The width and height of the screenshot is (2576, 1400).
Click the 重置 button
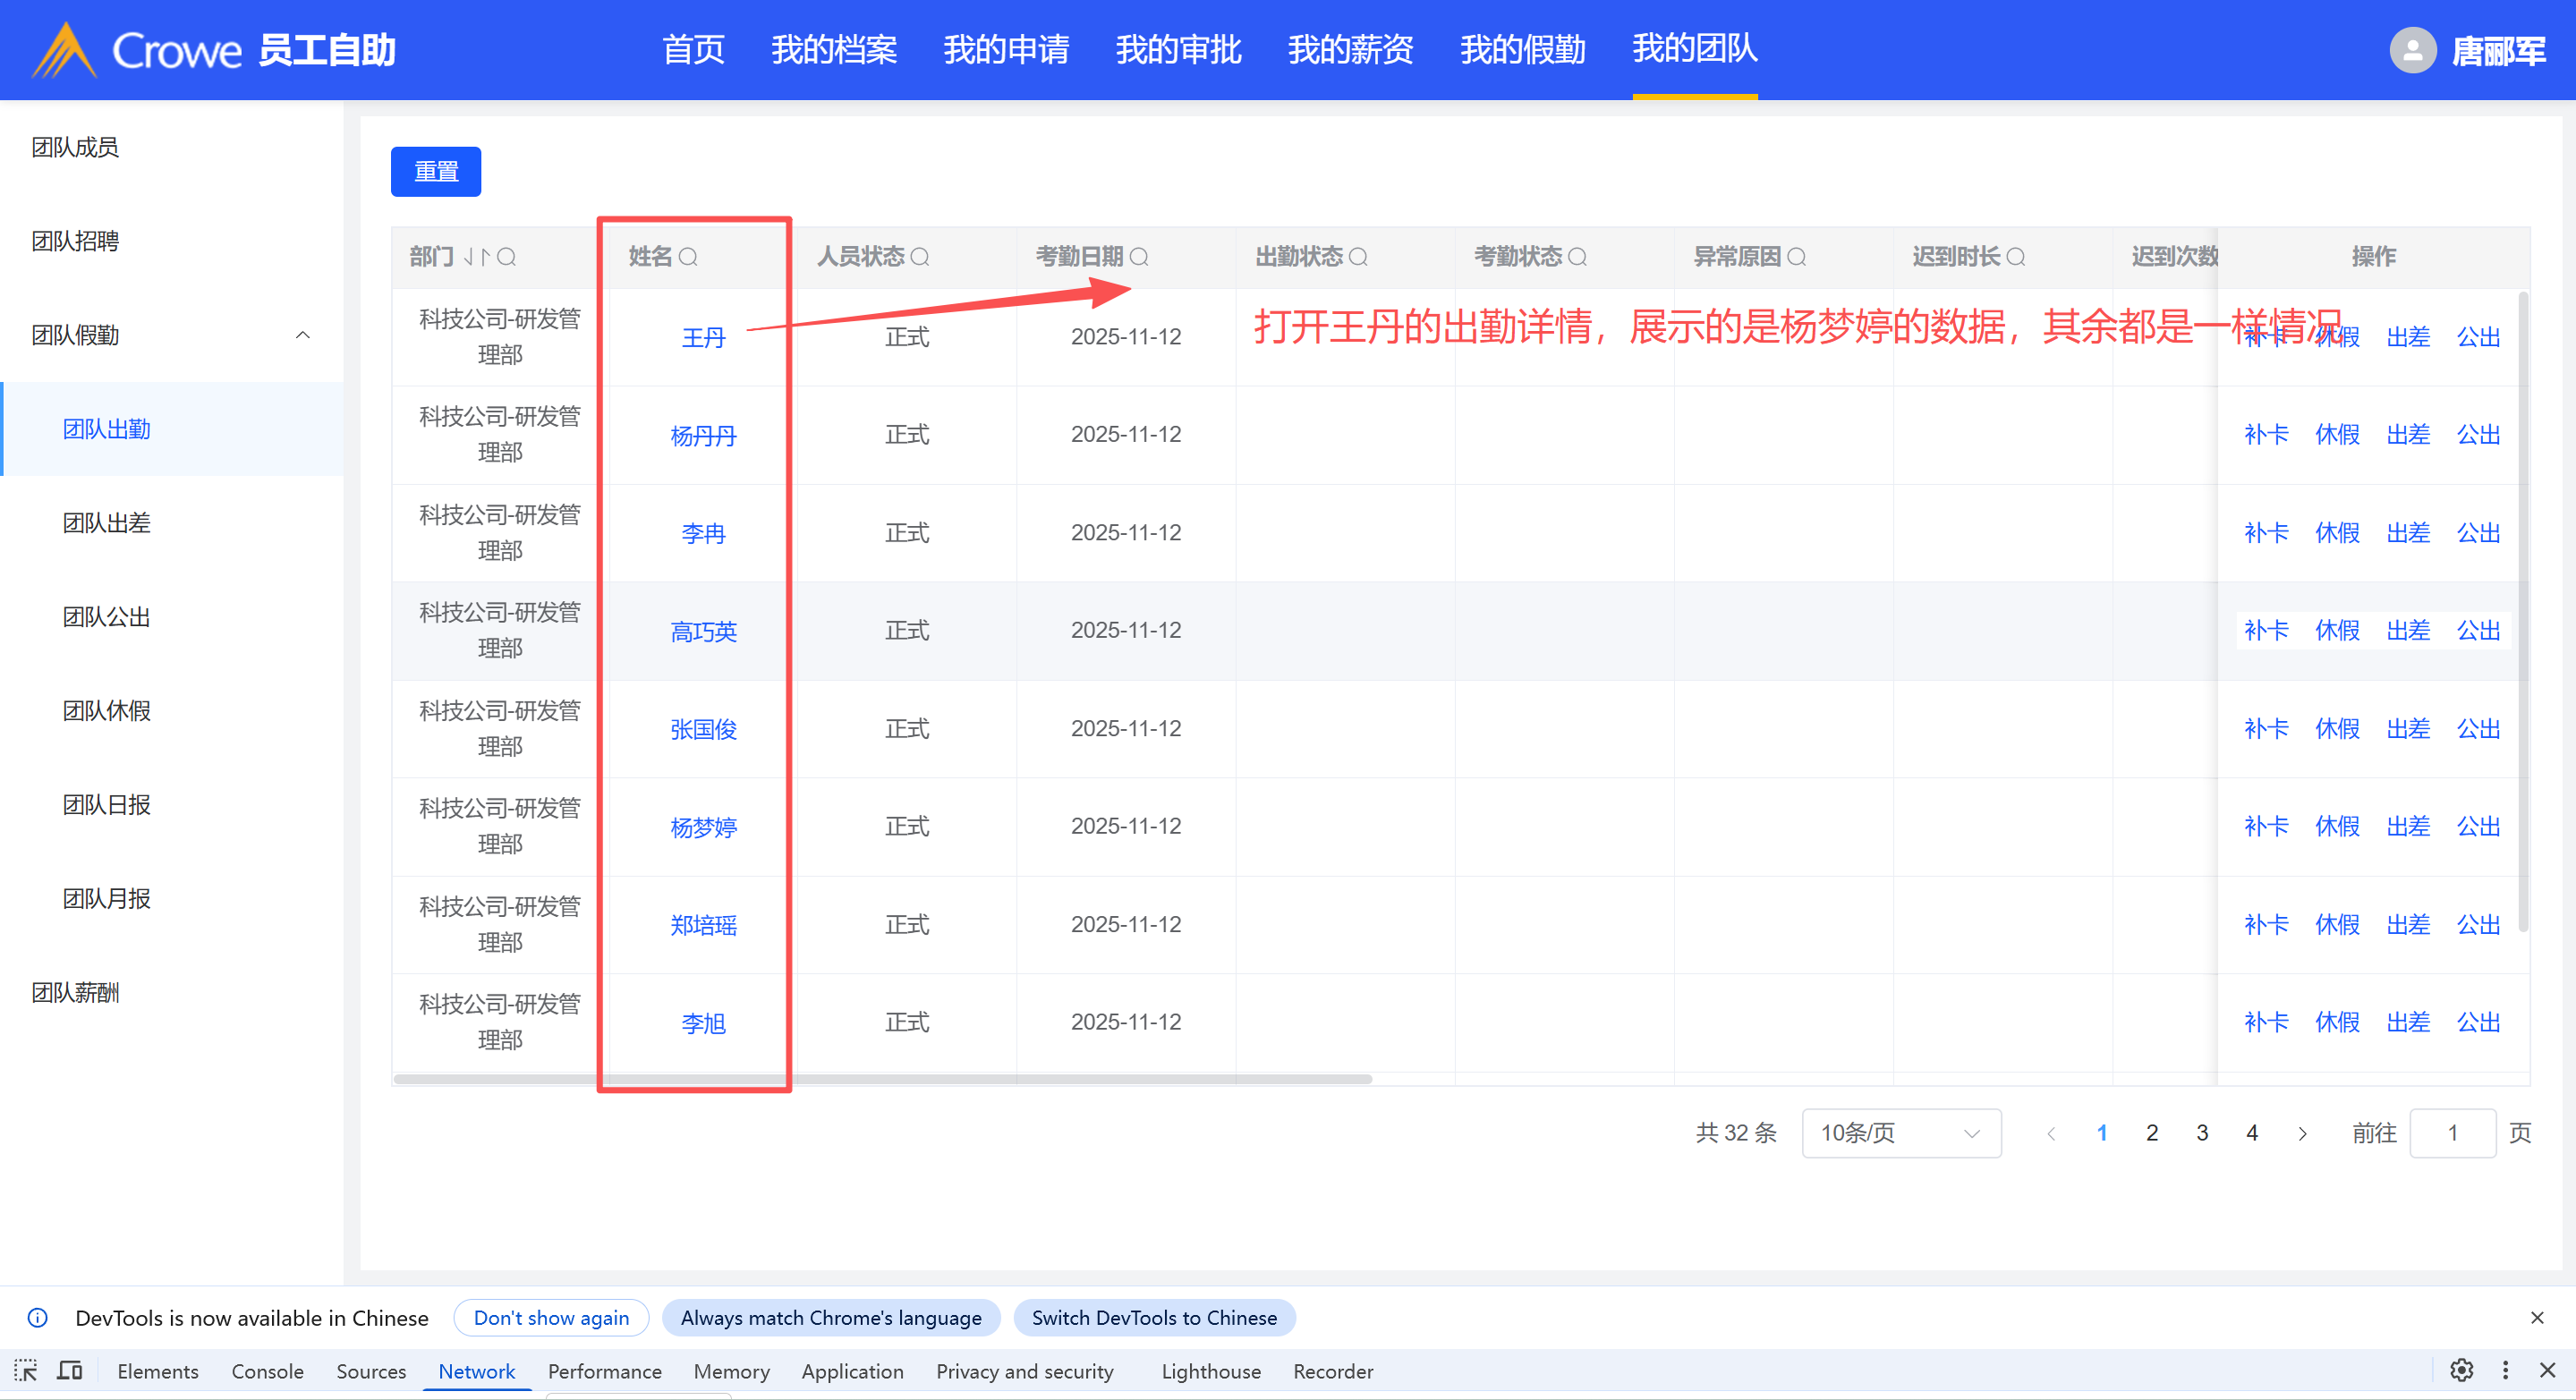436,172
